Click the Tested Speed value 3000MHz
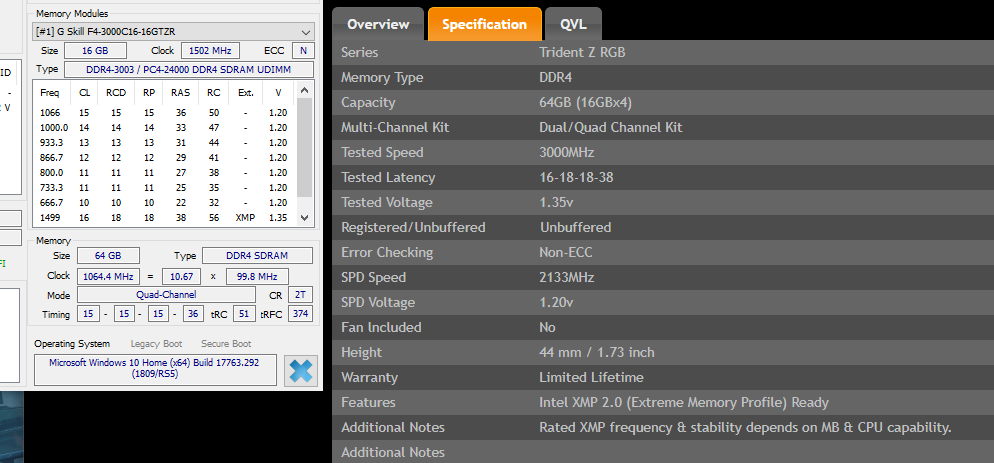This screenshot has height=463, width=994. coord(566,153)
